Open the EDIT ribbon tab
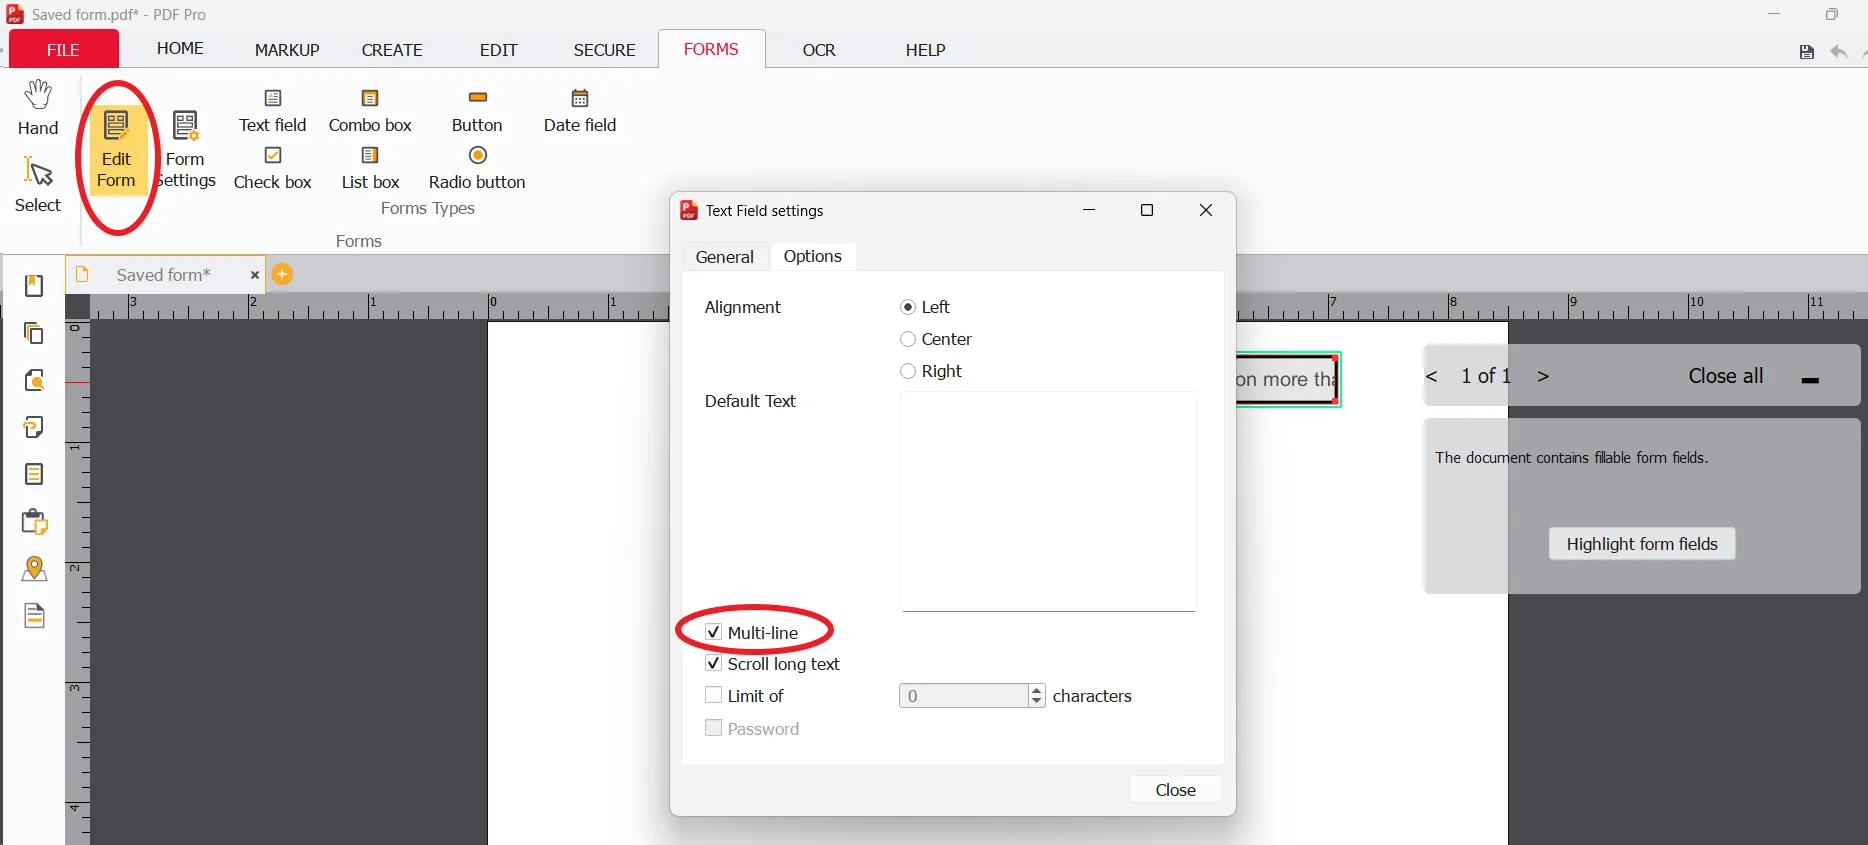The height and width of the screenshot is (845, 1868). pos(498,50)
